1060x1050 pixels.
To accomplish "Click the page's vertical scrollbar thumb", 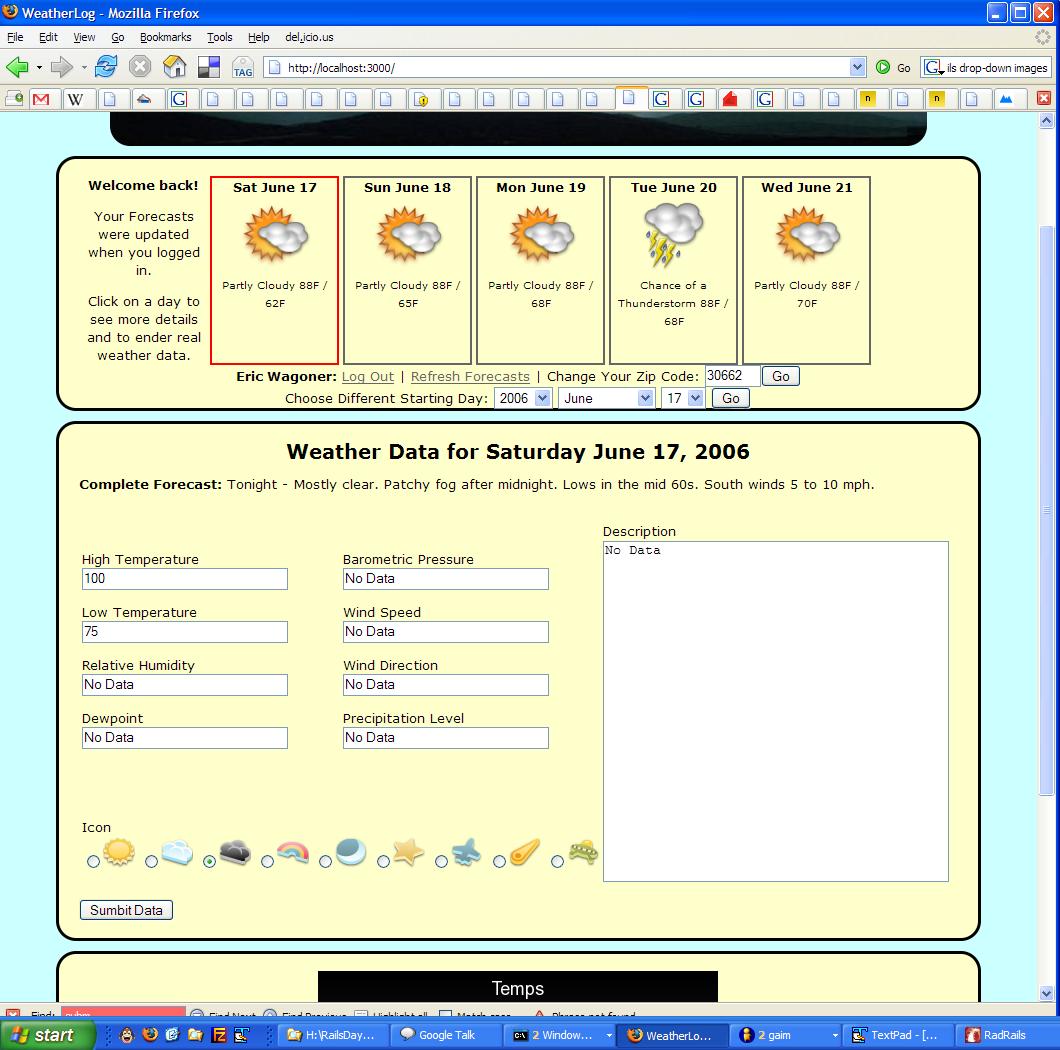I will [1047, 510].
